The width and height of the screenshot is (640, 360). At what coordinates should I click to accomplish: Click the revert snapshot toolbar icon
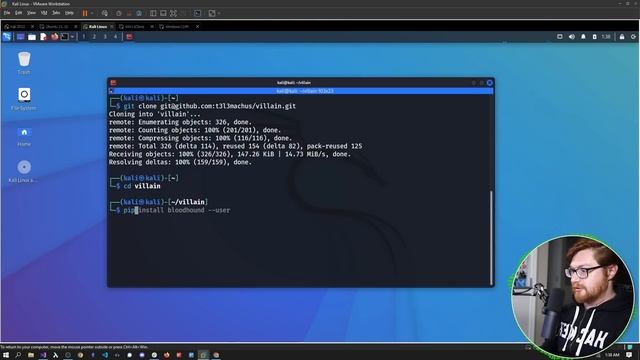(x=129, y=13)
